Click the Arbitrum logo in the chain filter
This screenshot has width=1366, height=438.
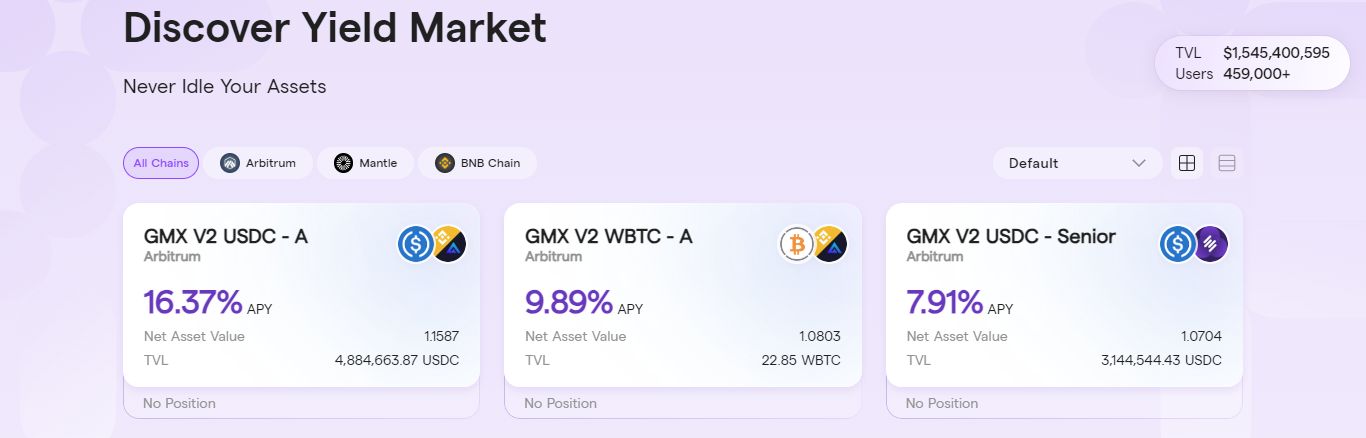[x=230, y=163]
